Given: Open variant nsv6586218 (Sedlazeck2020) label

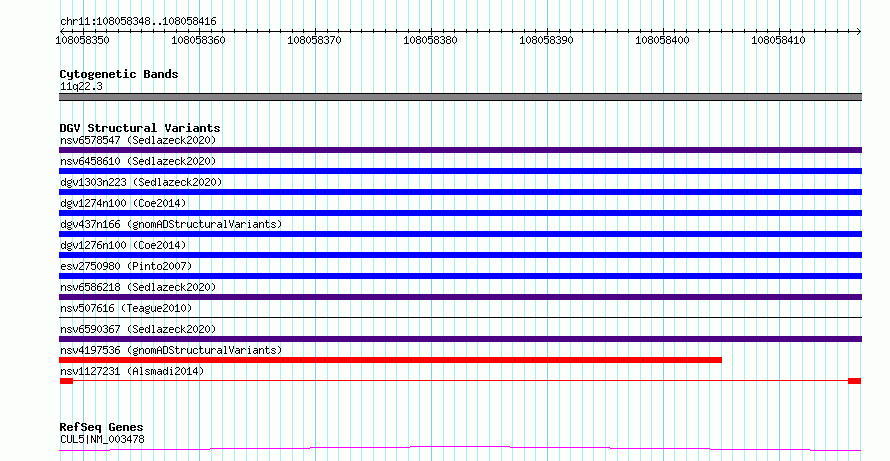Looking at the screenshot, I should (138, 287).
